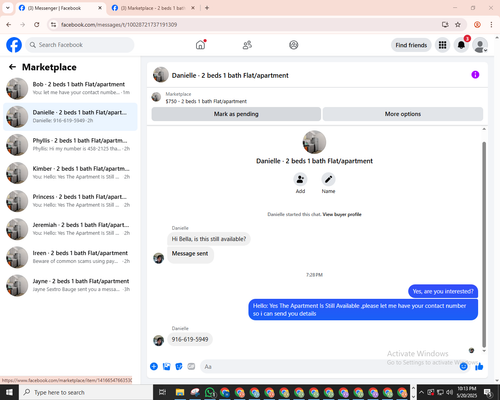Viewport: 500px width, 400px height.
Task: Click the Search Facebook field
Action: coord(80,45)
